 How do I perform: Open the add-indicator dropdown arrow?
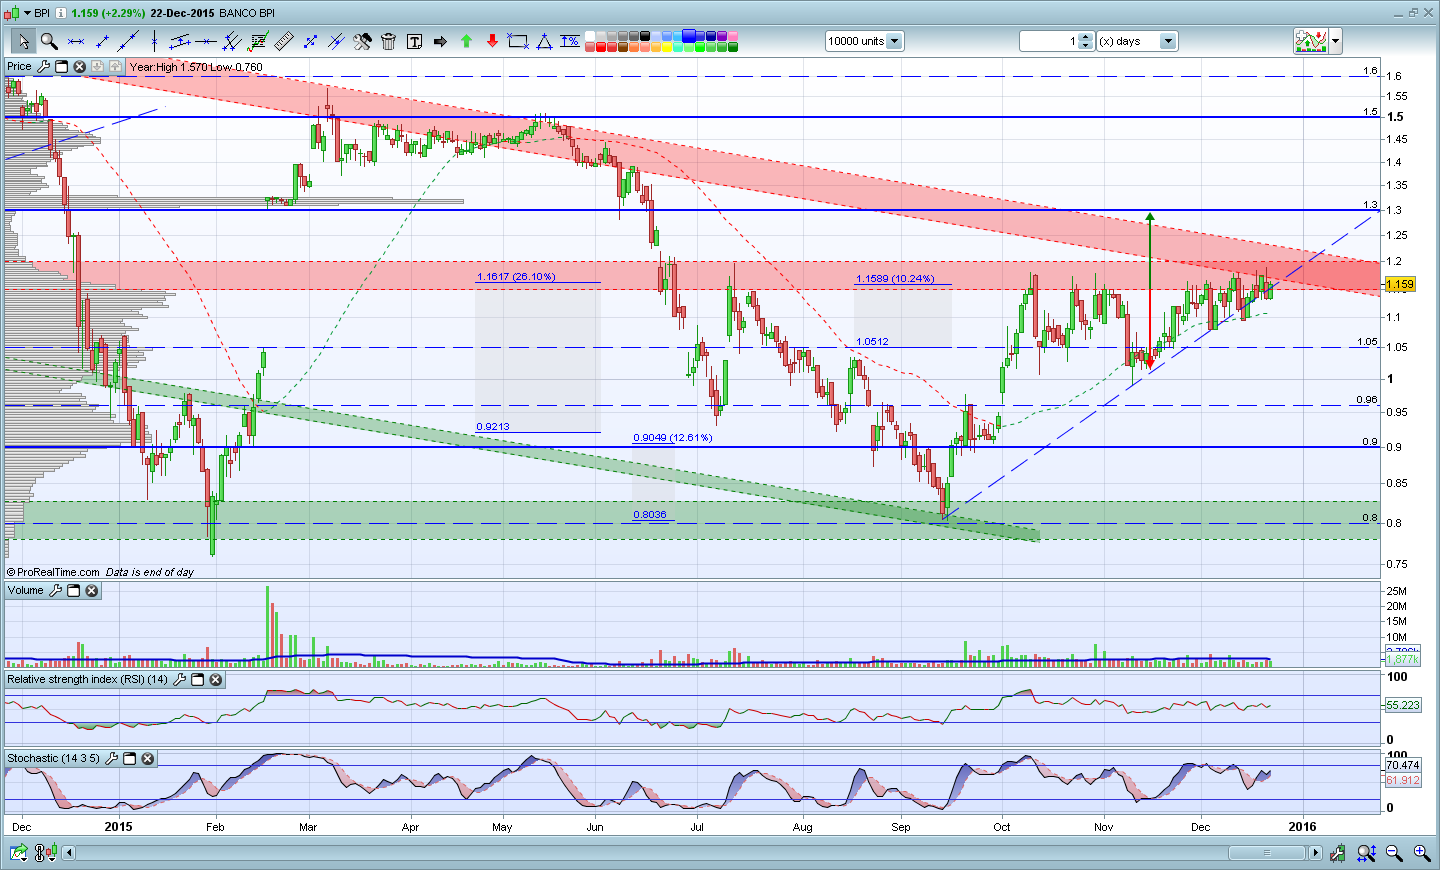click(1335, 41)
